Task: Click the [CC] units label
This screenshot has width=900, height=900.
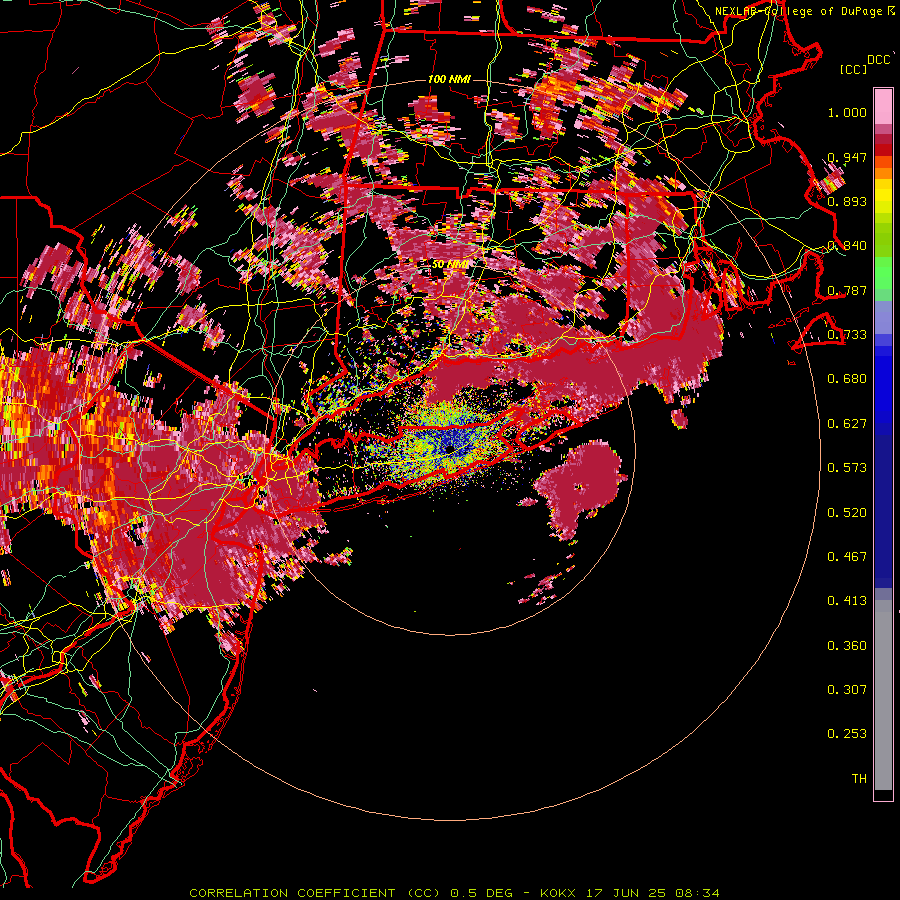Action: pos(854,69)
